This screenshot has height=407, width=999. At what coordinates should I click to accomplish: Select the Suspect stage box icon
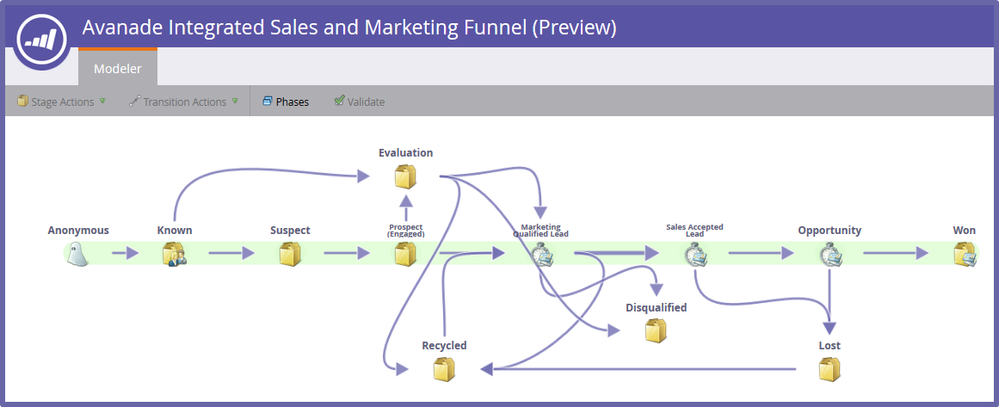pyautogui.click(x=290, y=254)
